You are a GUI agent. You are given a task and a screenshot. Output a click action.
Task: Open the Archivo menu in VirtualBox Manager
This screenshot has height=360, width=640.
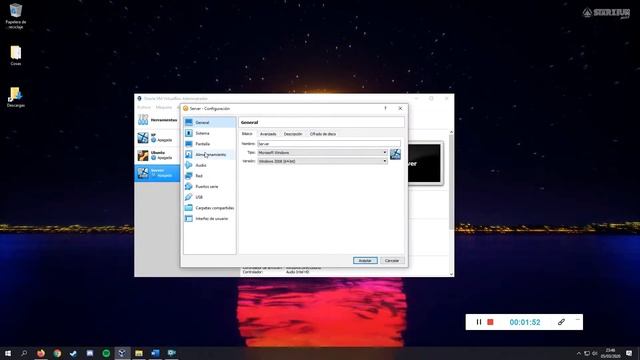coord(144,107)
